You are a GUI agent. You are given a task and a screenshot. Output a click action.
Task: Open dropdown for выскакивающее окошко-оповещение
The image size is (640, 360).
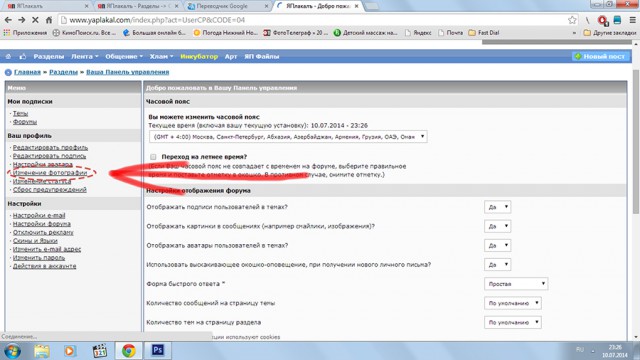click(497, 264)
